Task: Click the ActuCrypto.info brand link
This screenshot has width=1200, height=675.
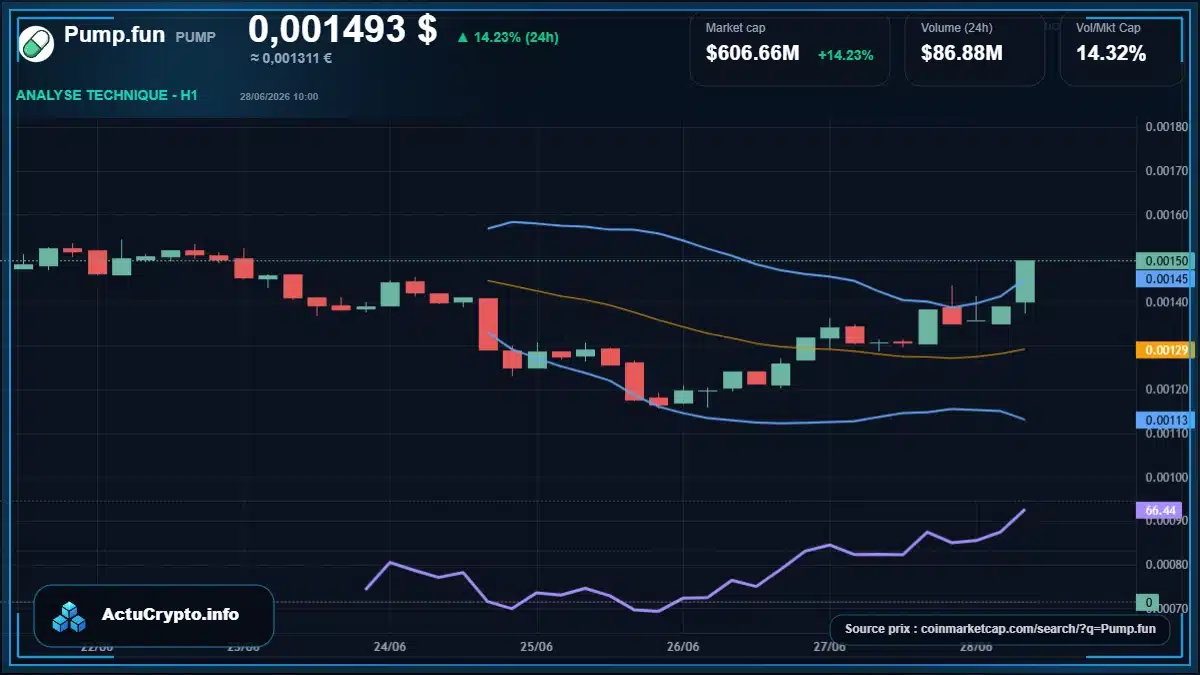Action: click(170, 615)
